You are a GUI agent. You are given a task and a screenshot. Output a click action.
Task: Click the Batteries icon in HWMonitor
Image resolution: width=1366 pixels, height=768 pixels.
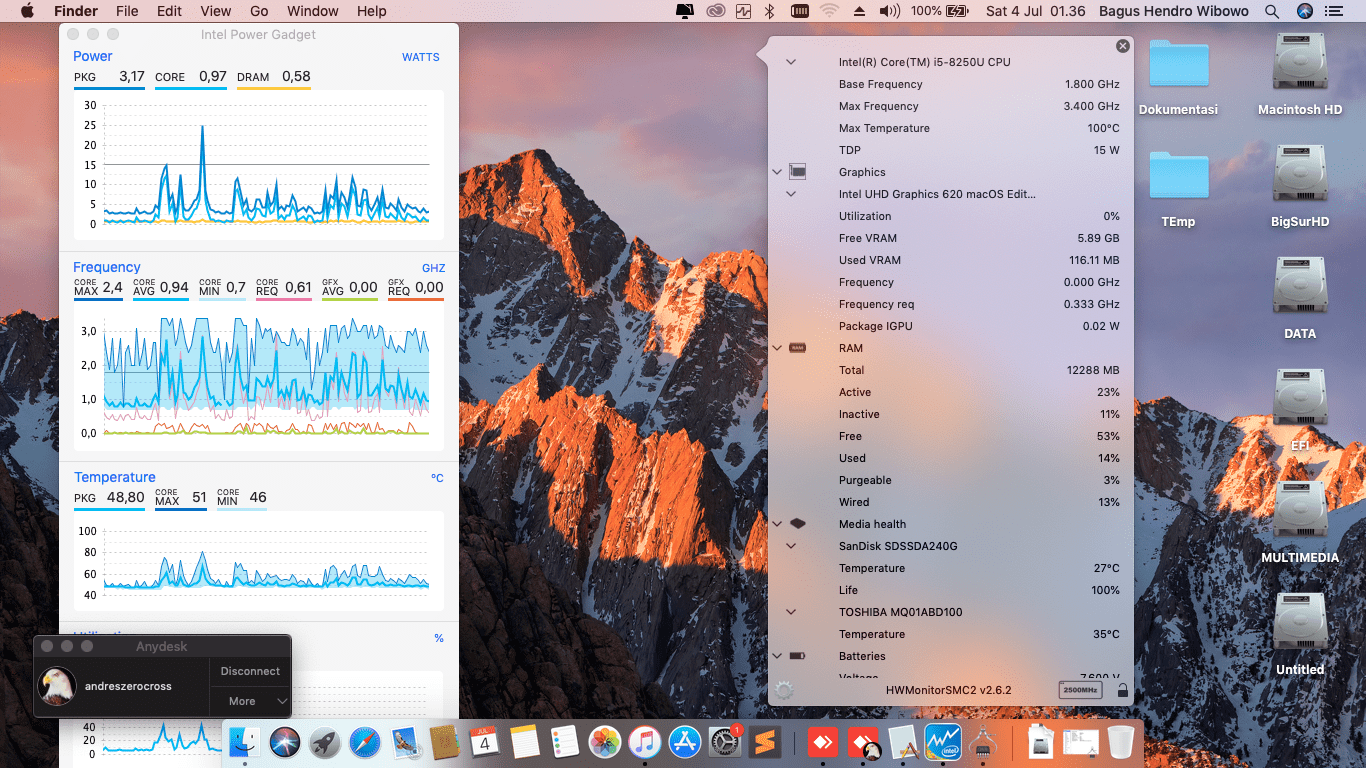[797, 656]
